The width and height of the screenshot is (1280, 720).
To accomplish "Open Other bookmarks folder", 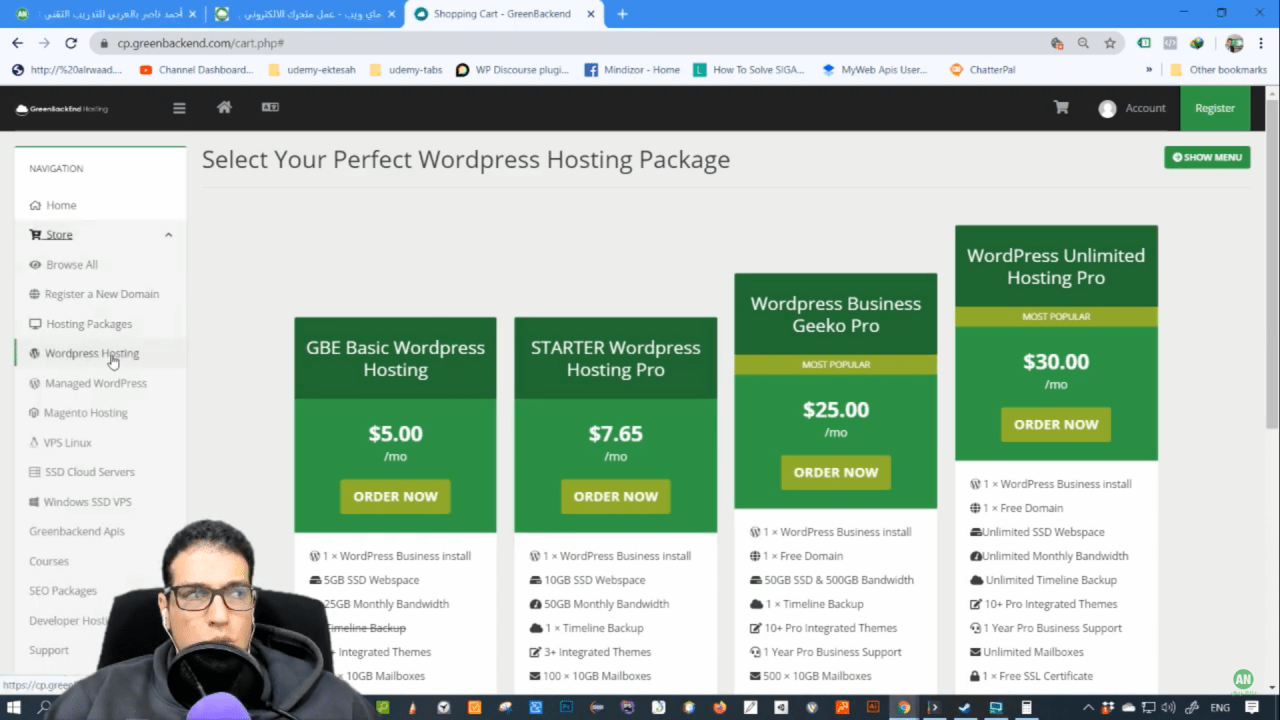I will pos(1218,70).
